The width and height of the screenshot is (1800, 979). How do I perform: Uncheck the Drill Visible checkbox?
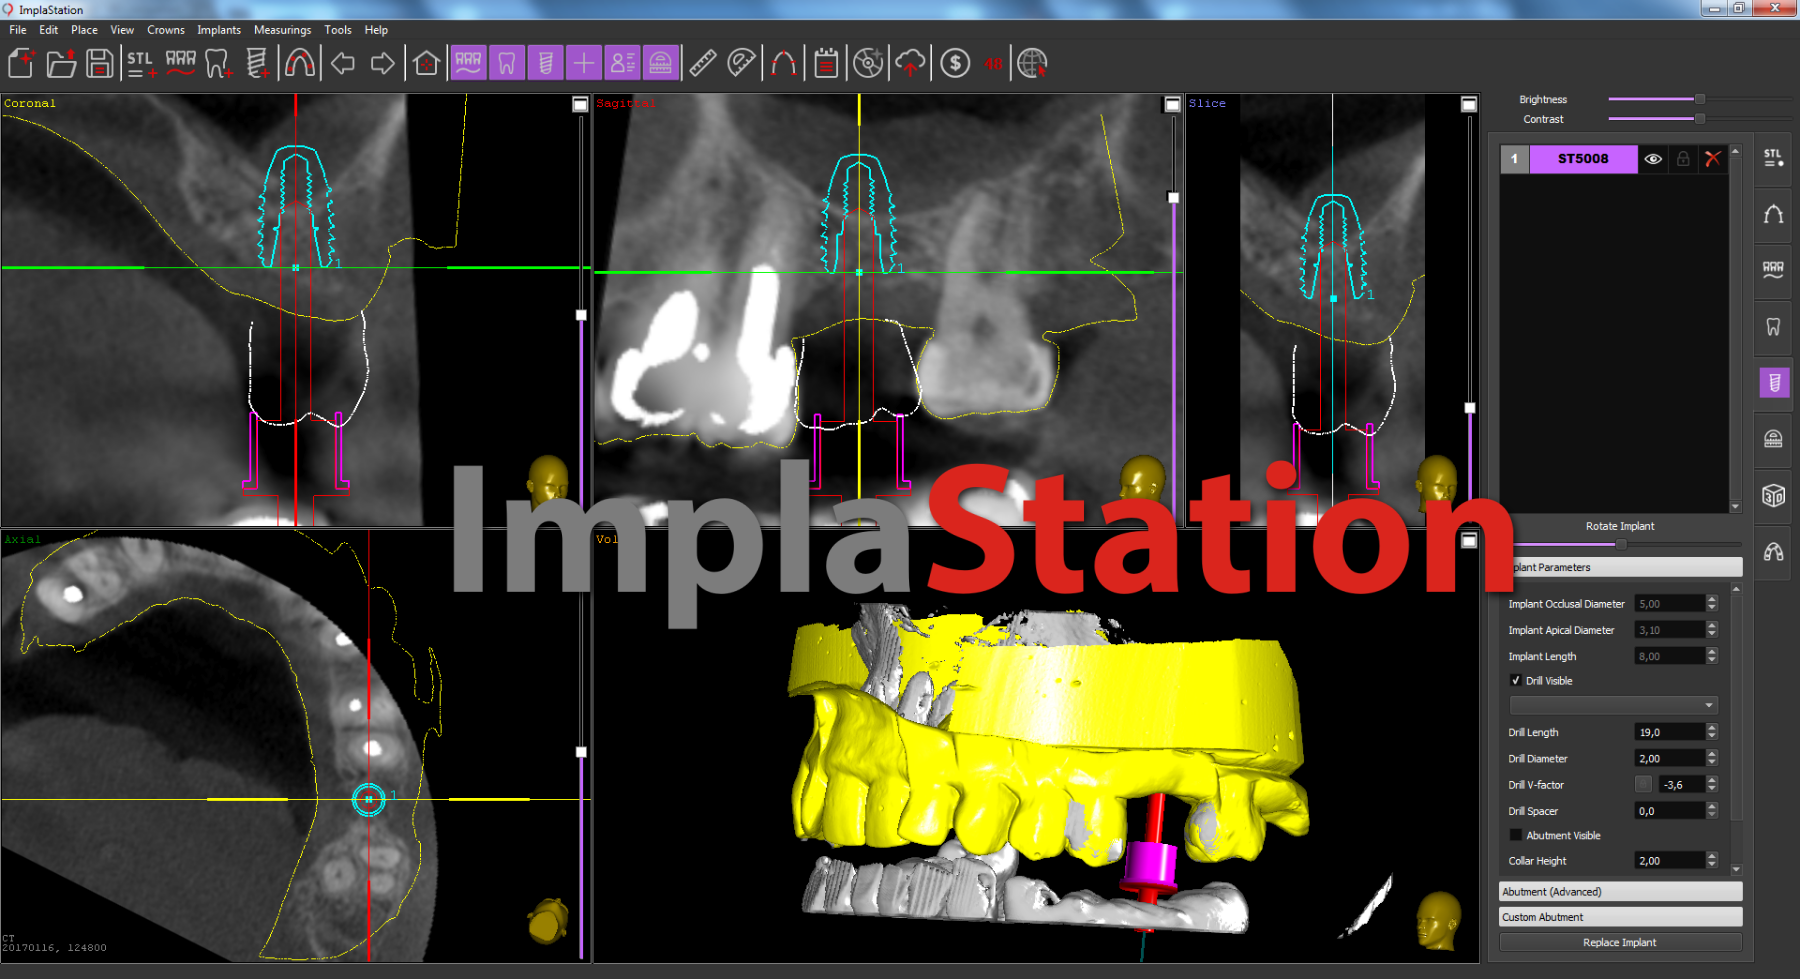[x=1516, y=680]
